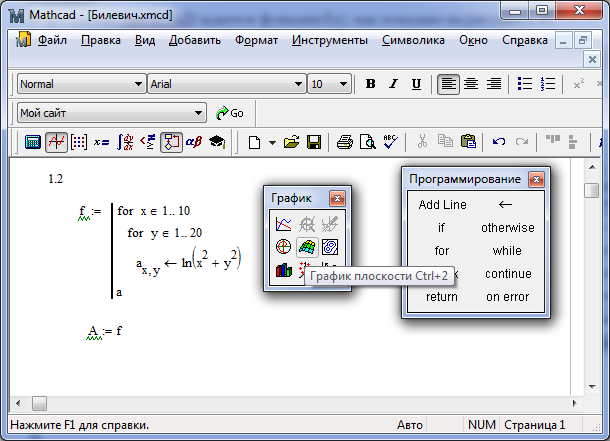Image resolution: width=610 pixels, height=441 pixels.
Task: Insert surface plot from Graph palette
Action: pyautogui.click(x=307, y=247)
